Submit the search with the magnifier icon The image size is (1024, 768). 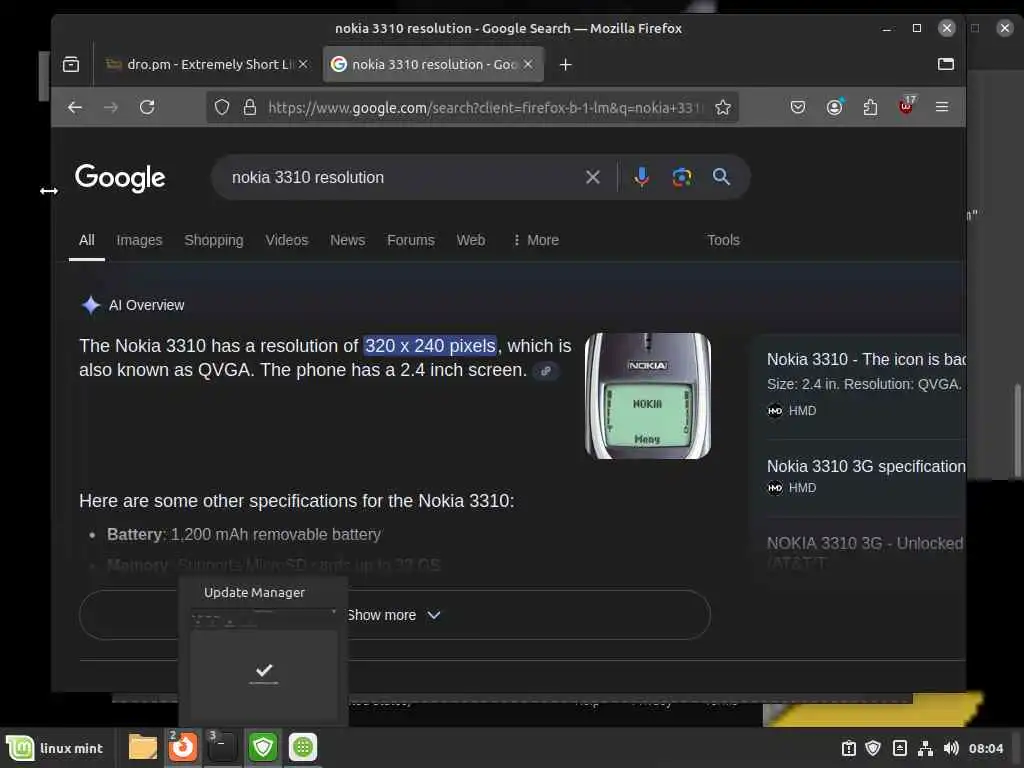721,176
